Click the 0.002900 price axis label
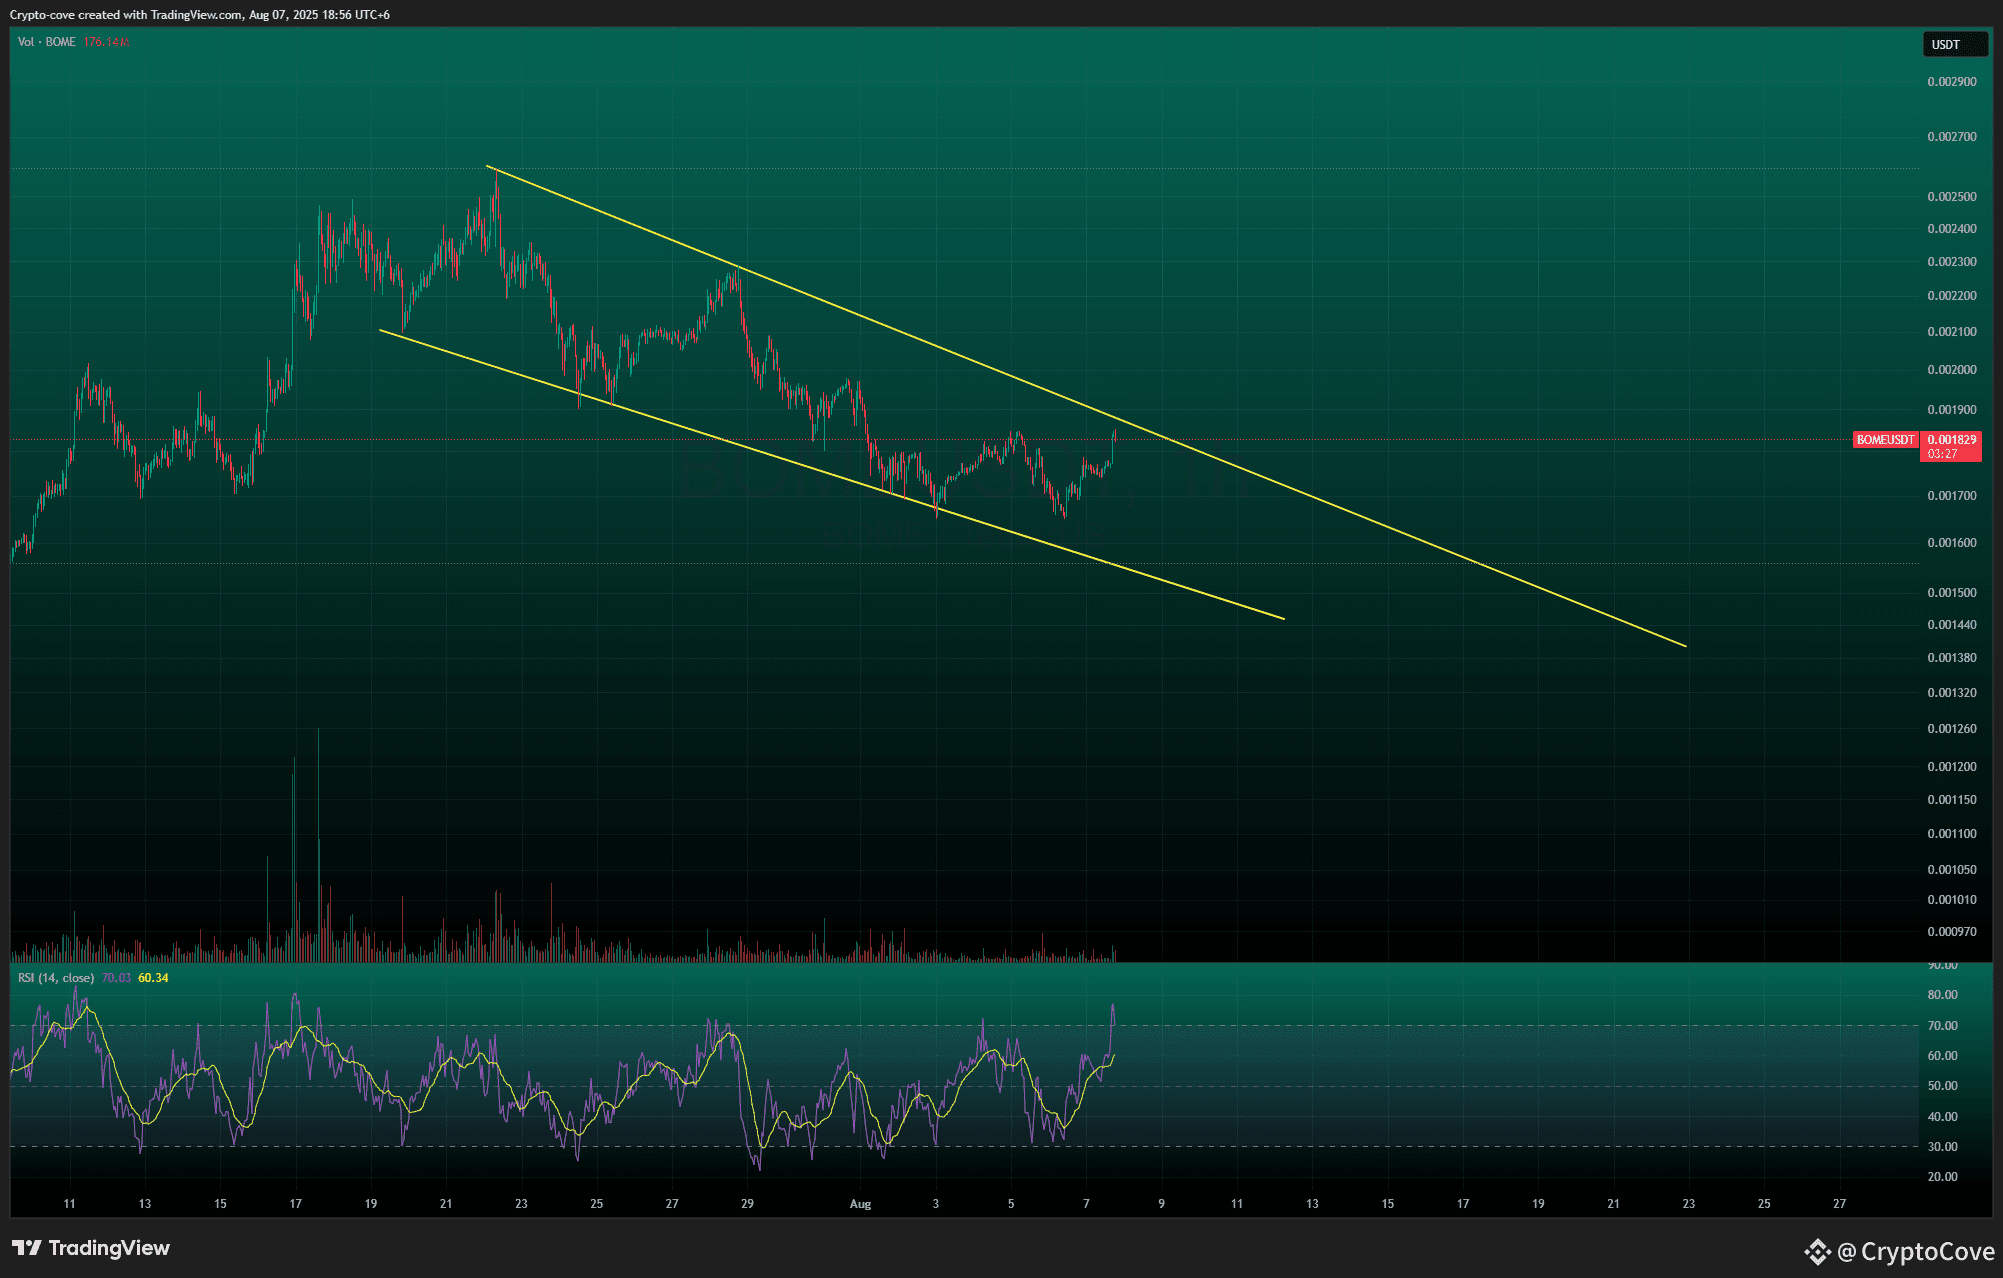This screenshot has width=2003, height=1278. tap(1951, 82)
